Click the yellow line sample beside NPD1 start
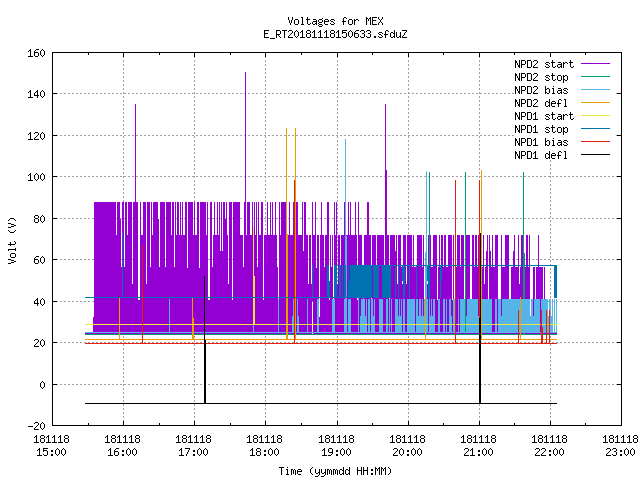 (x=595, y=116)
